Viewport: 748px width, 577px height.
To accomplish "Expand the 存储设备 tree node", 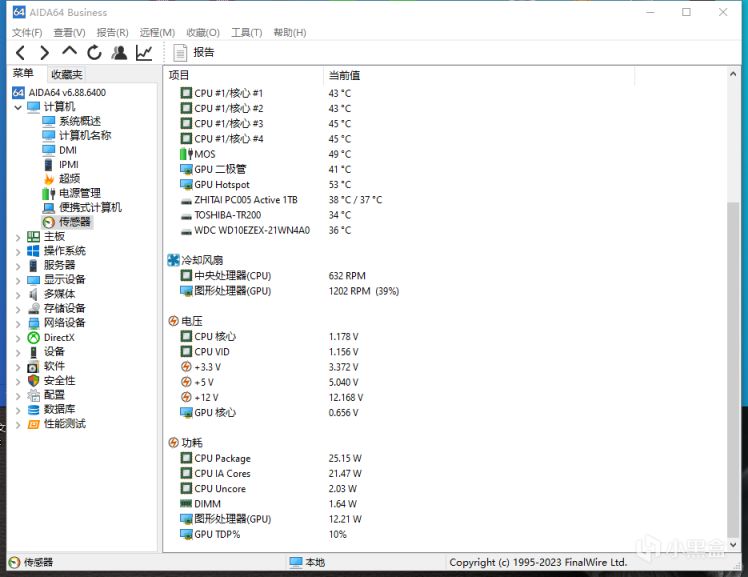I will pos(18,309).
